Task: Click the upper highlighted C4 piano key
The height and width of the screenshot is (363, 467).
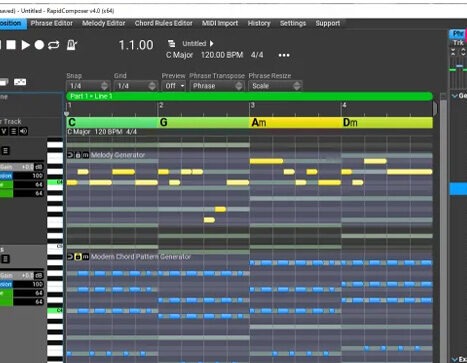Action: click(x=55, y=182)
